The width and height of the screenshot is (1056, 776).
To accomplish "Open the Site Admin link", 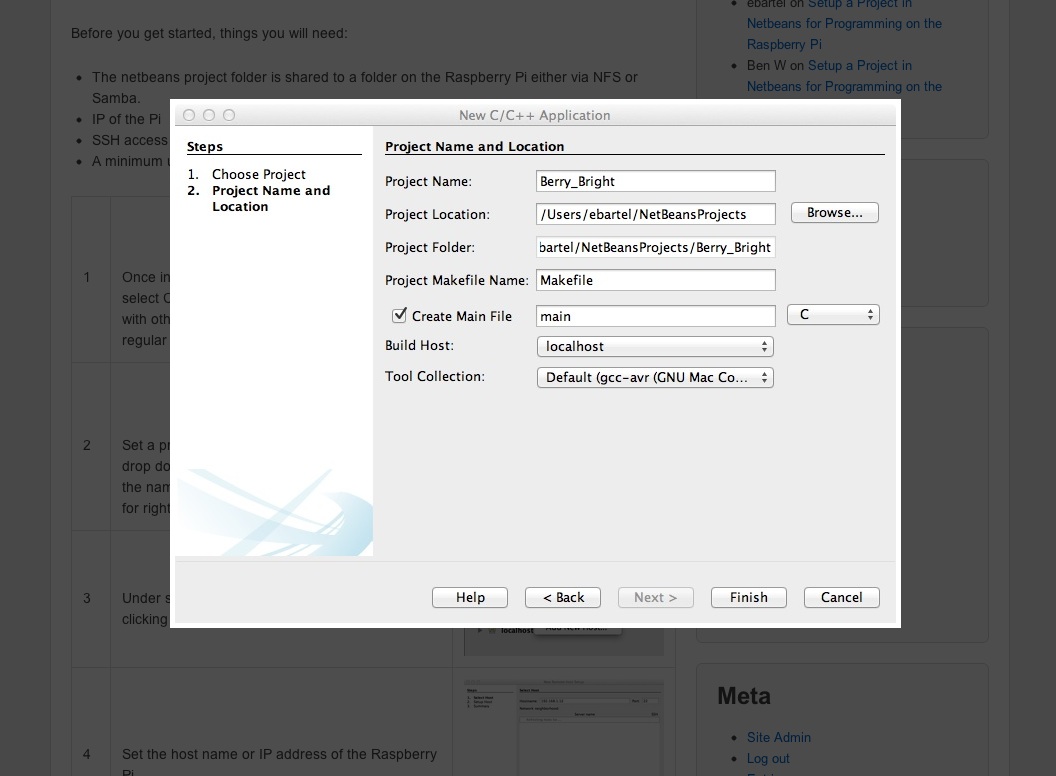I will [x=779, y=738].
